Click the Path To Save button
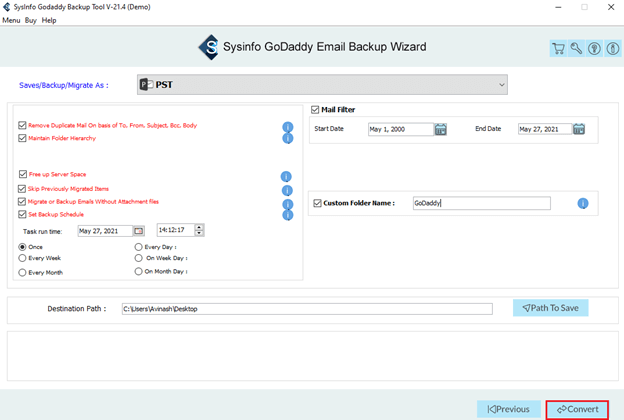The height and width of the screenshot is (420, 624). (x=551, y=308)
